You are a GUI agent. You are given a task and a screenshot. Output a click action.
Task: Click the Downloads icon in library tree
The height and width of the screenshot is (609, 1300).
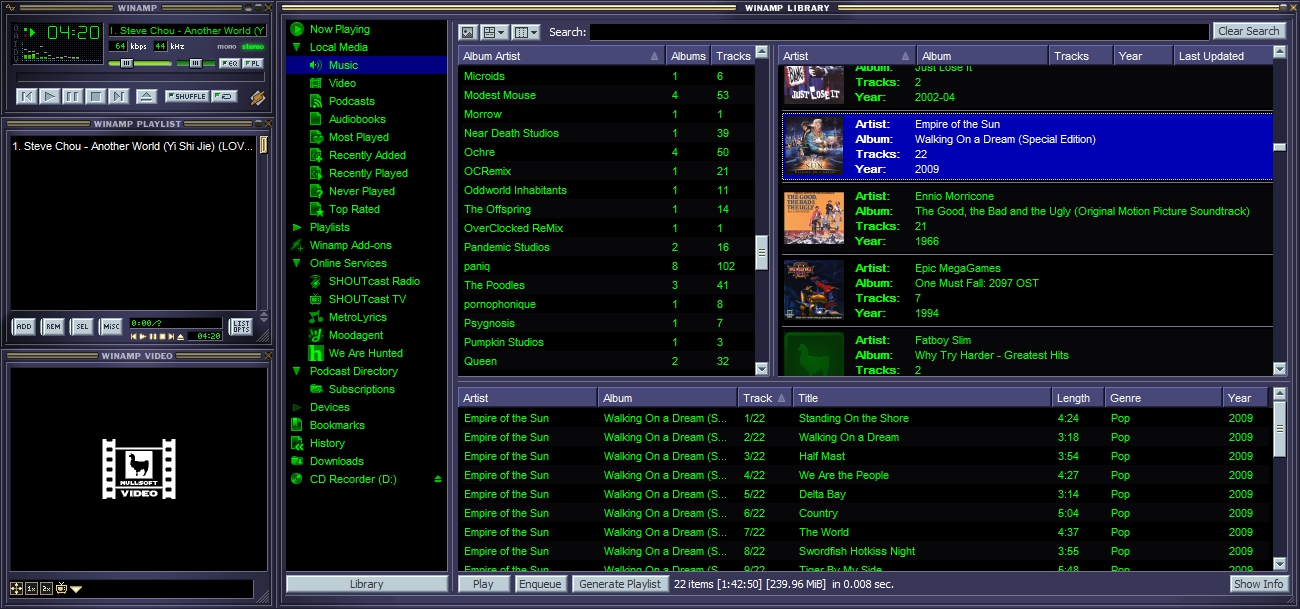click(x=297, y=461)
